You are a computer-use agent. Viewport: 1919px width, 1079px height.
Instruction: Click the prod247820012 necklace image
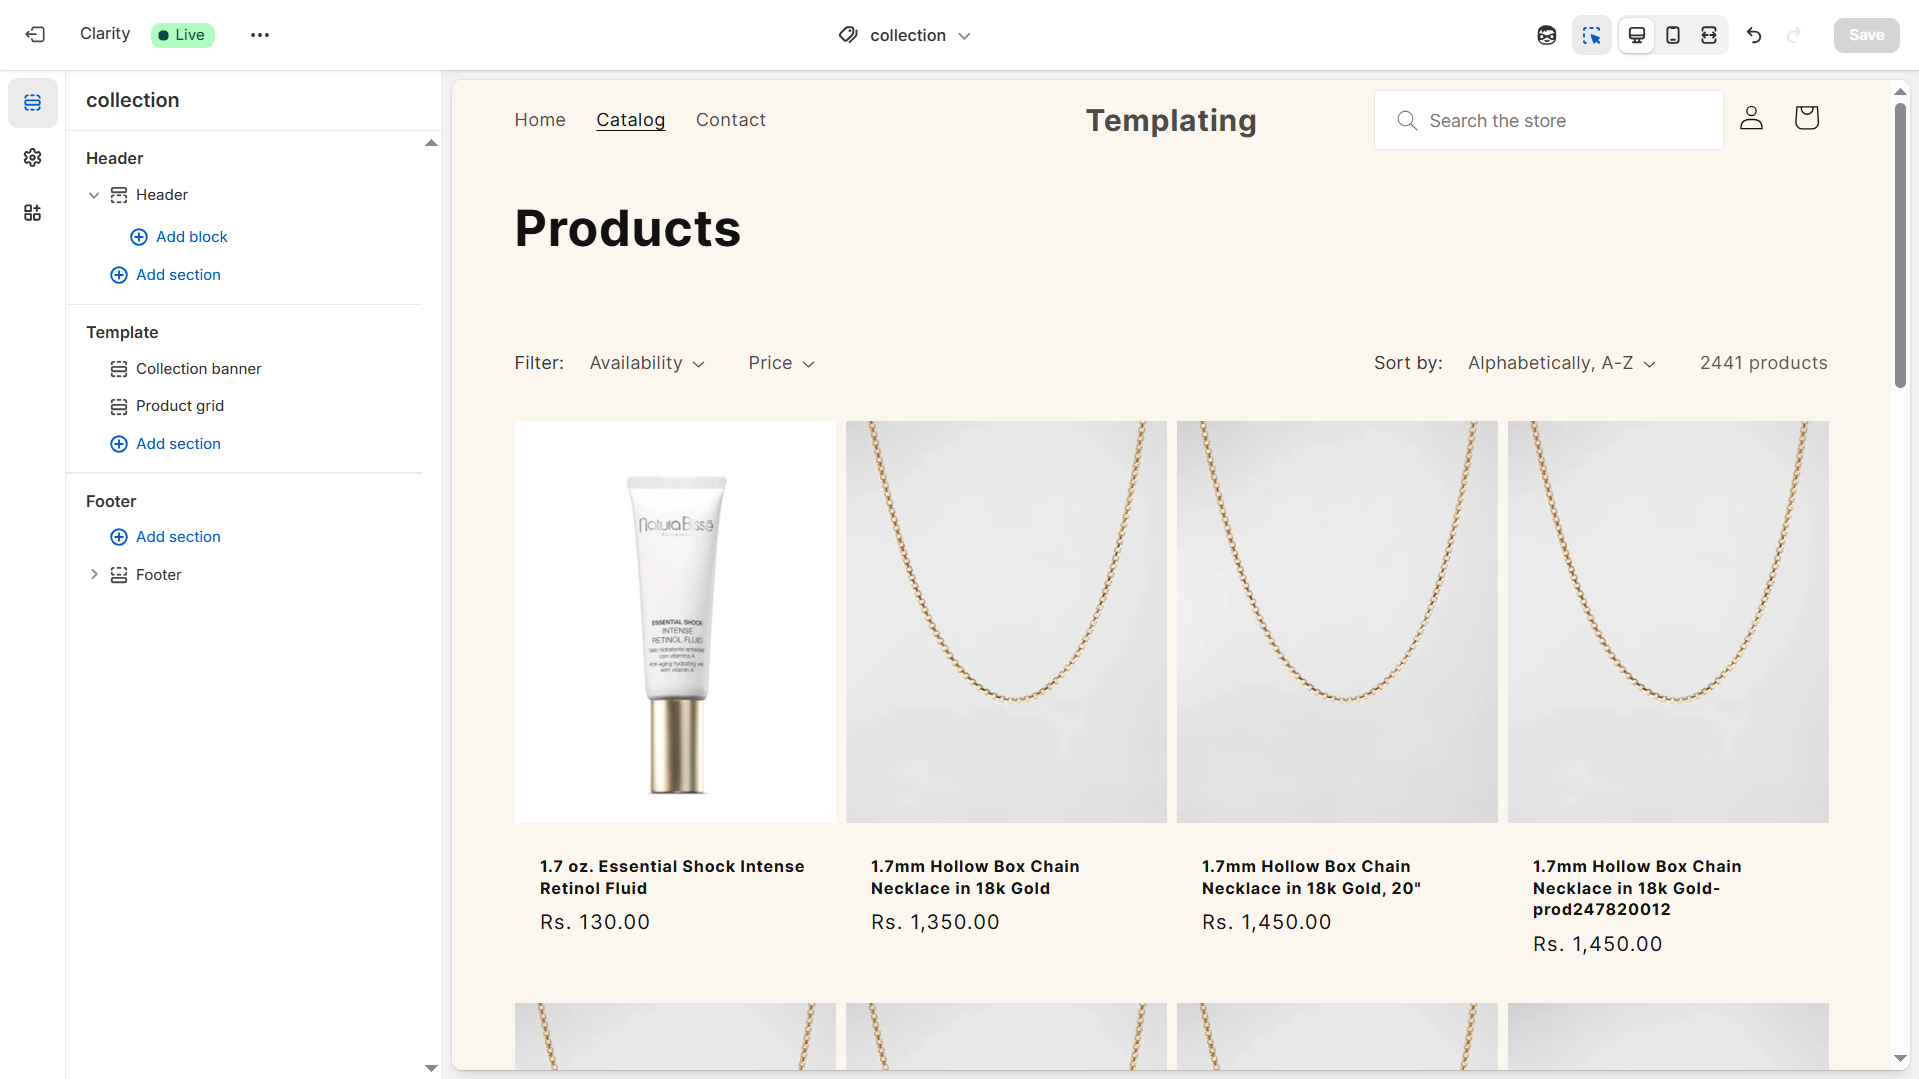coord(1668,622)
